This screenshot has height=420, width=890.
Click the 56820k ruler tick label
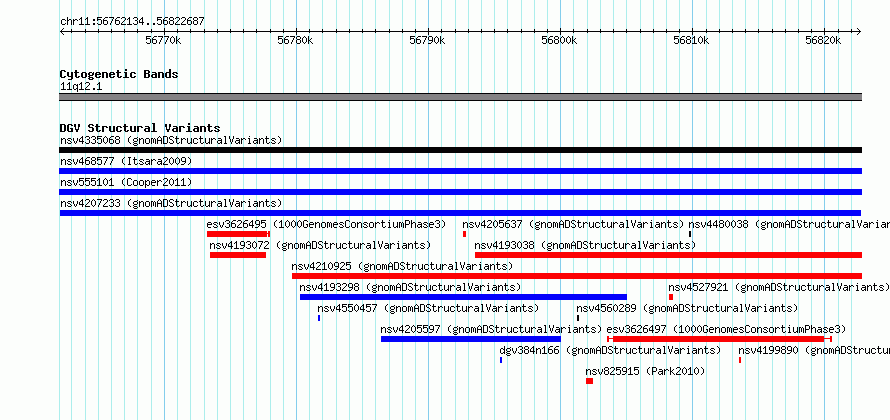pos(823,40)
